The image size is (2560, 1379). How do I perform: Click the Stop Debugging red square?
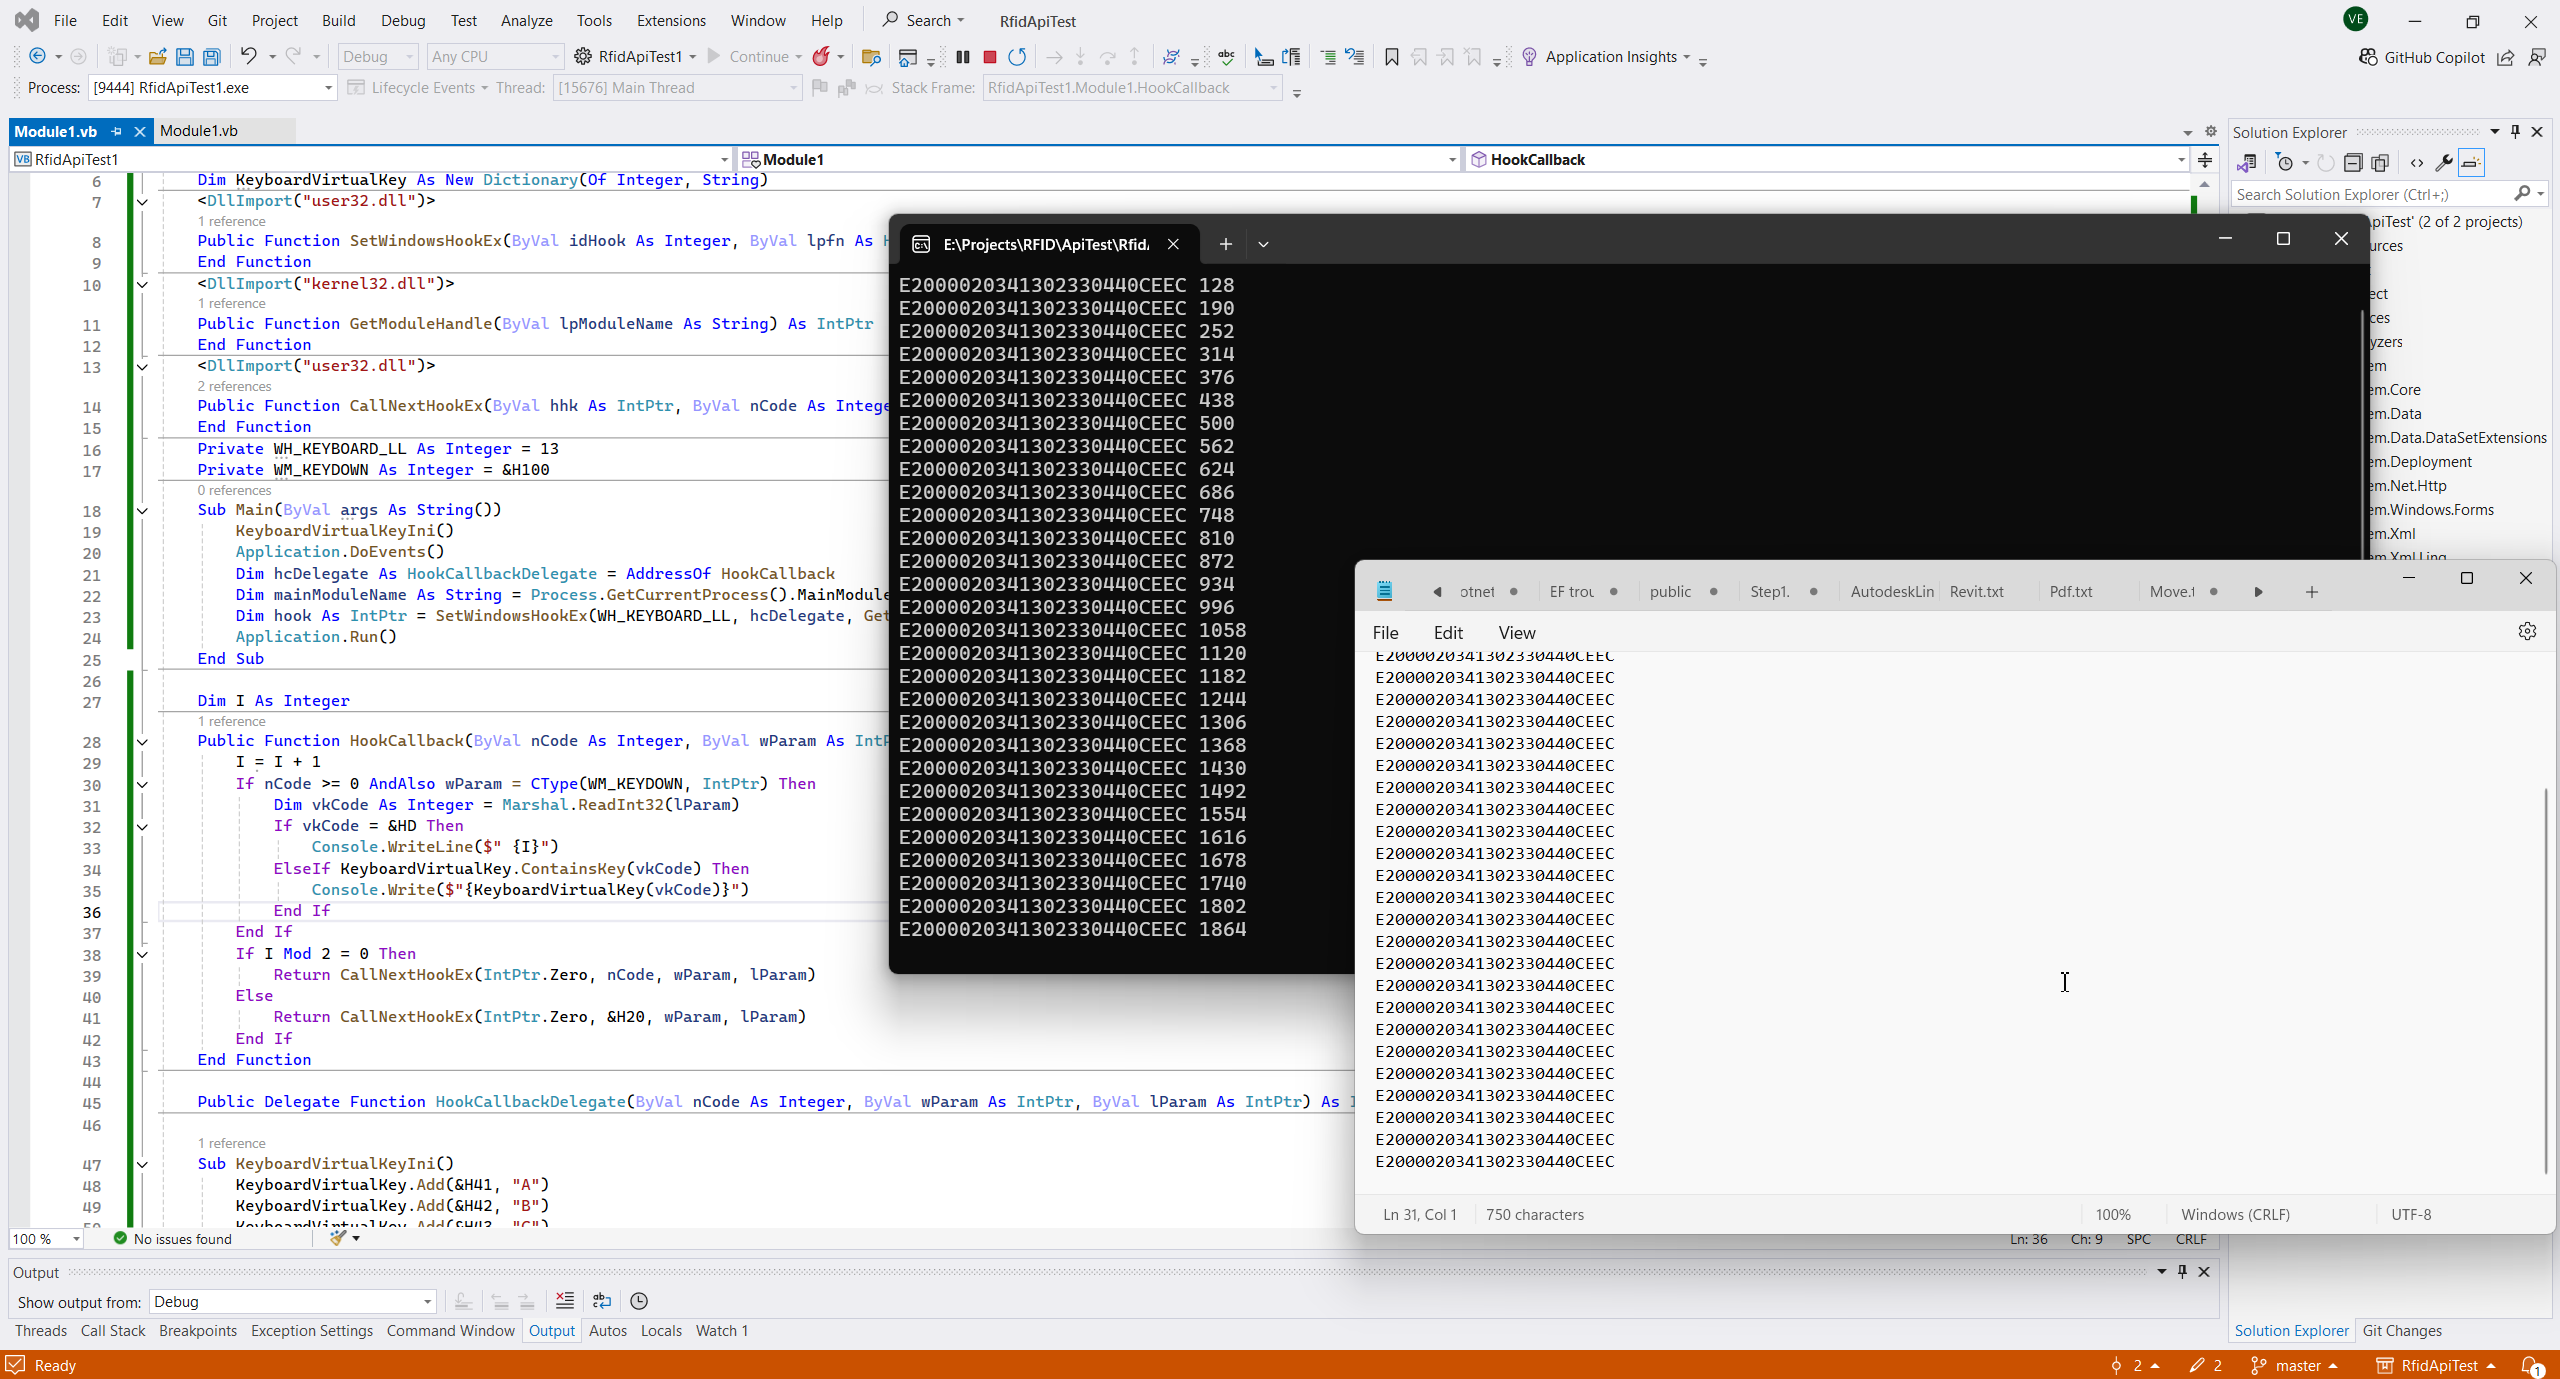click(x=989, y=57)
